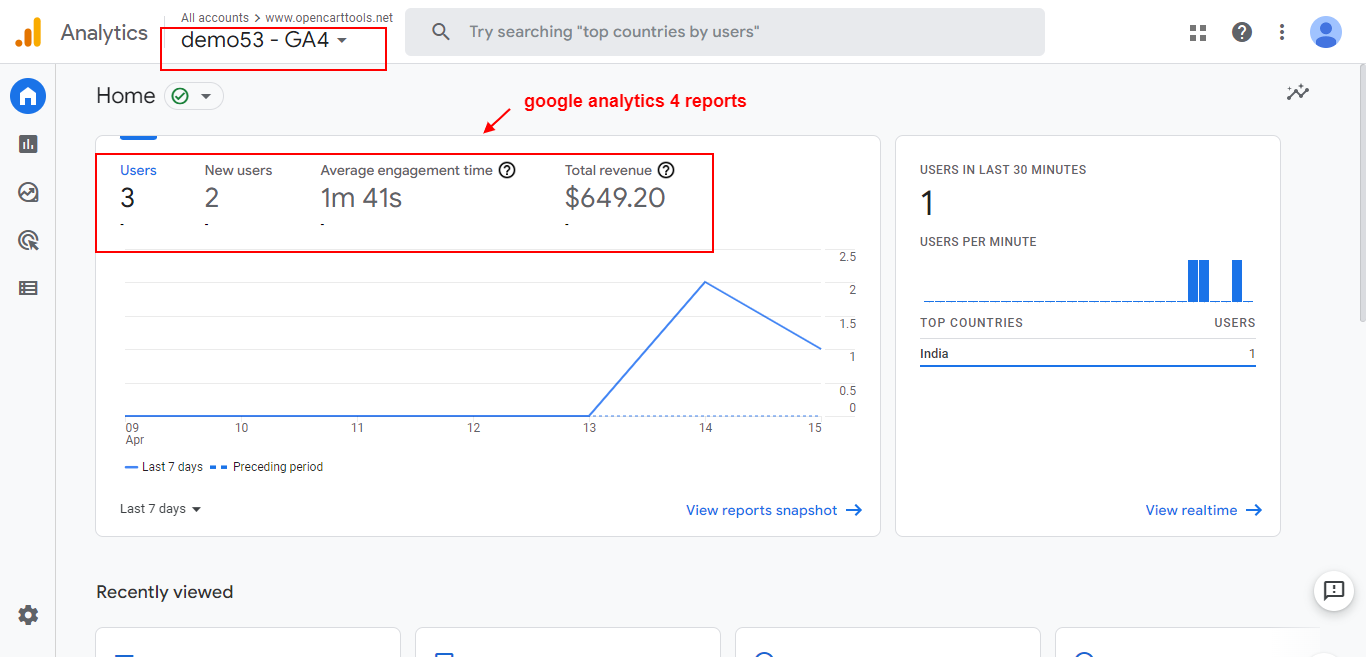Click the Users per minute label
This screenshot has width=1366, height=657.
978,242
